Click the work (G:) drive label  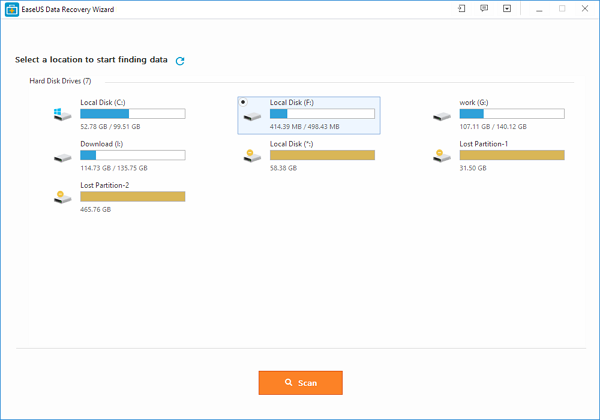(475, 102)
